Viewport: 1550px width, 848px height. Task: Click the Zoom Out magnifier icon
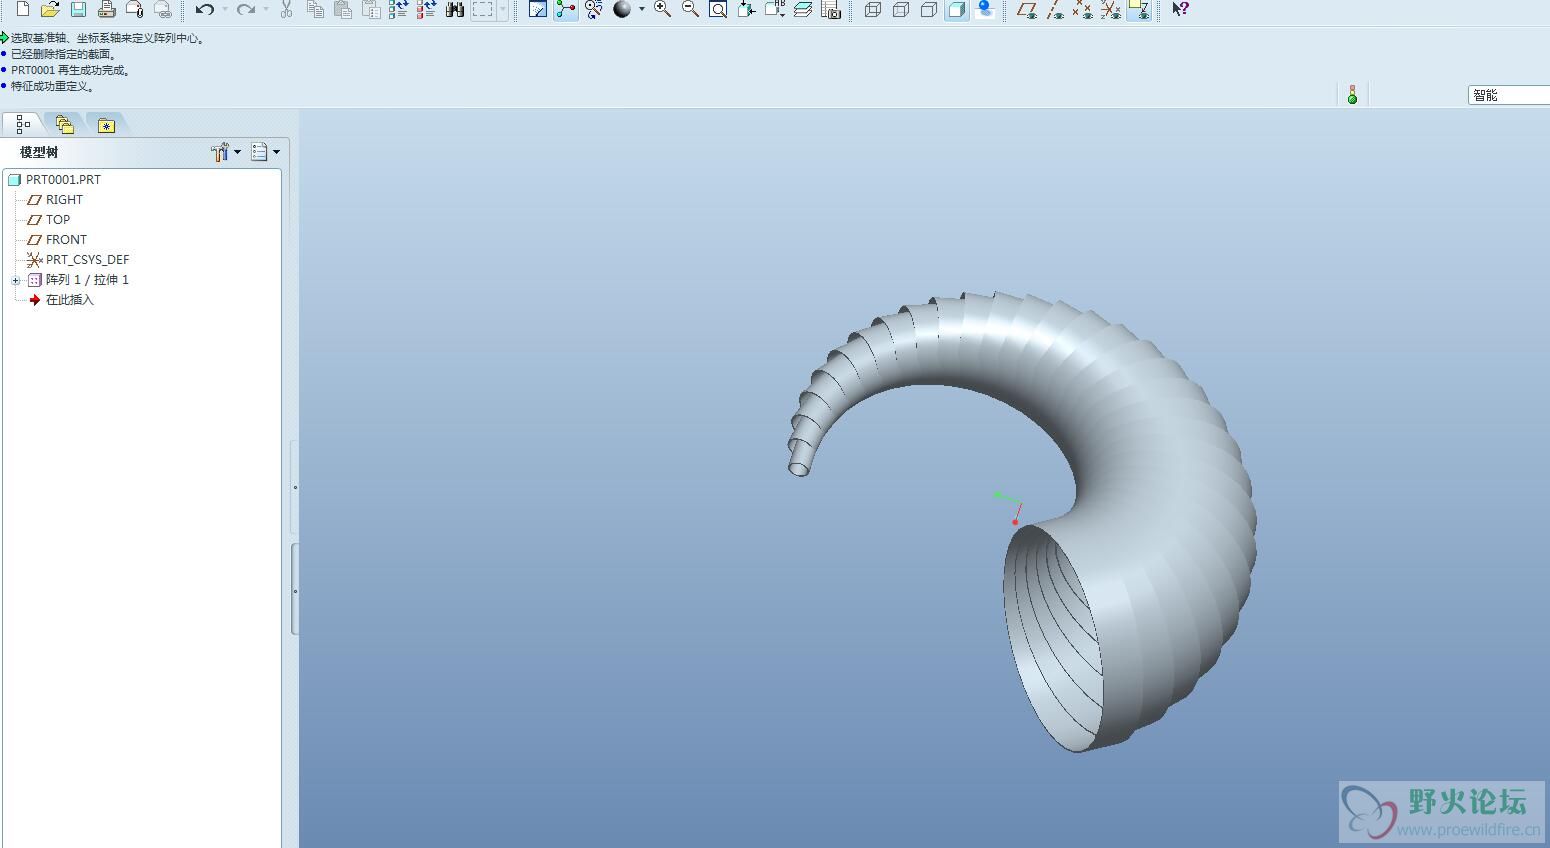point(690,10)
